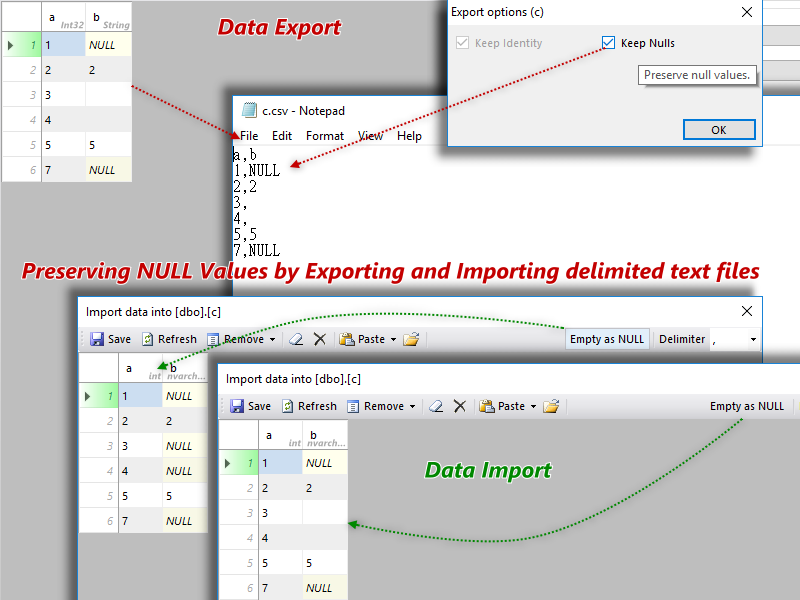Open the Edit menu in Notepad
Viewport: 800px width, 600px height.
pos(282,136)
